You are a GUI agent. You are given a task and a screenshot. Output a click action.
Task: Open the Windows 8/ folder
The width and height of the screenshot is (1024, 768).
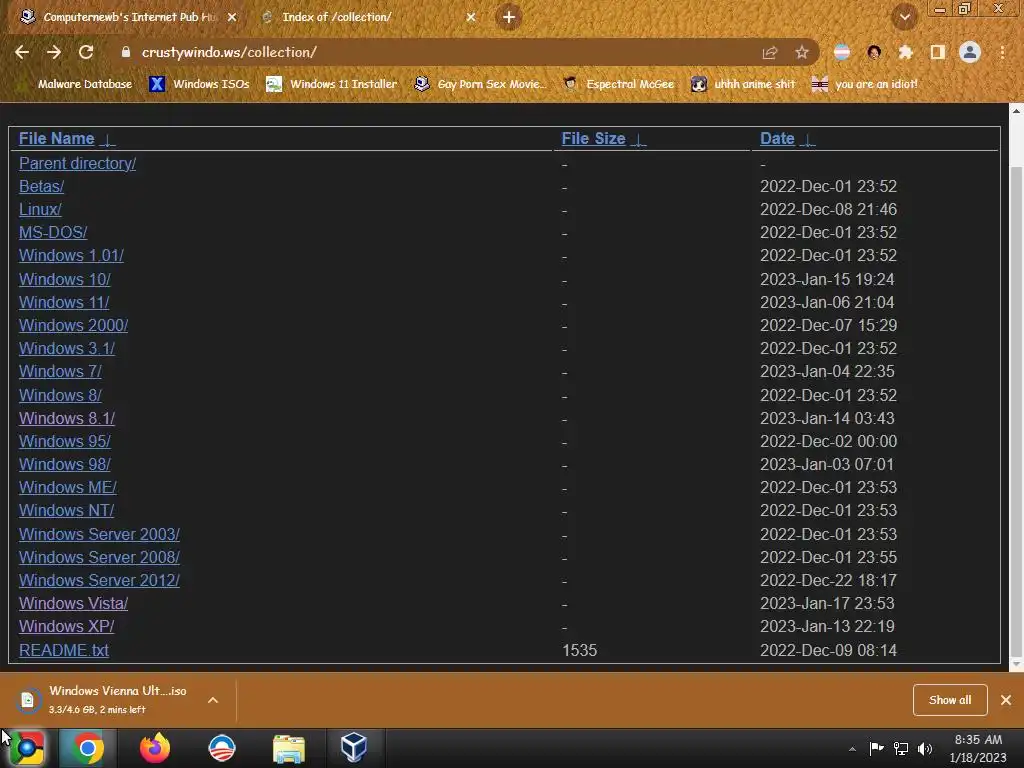pos(60,395)
